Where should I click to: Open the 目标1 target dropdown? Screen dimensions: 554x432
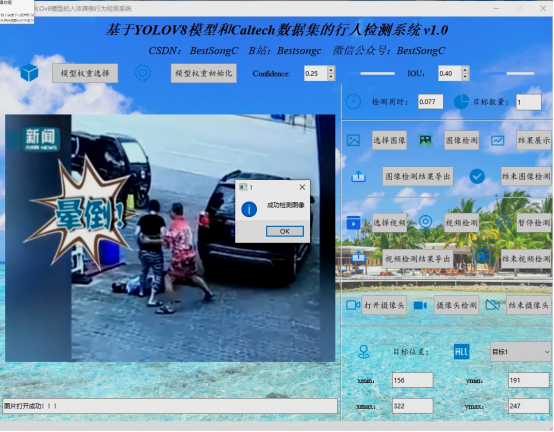(x=520, y=352)
